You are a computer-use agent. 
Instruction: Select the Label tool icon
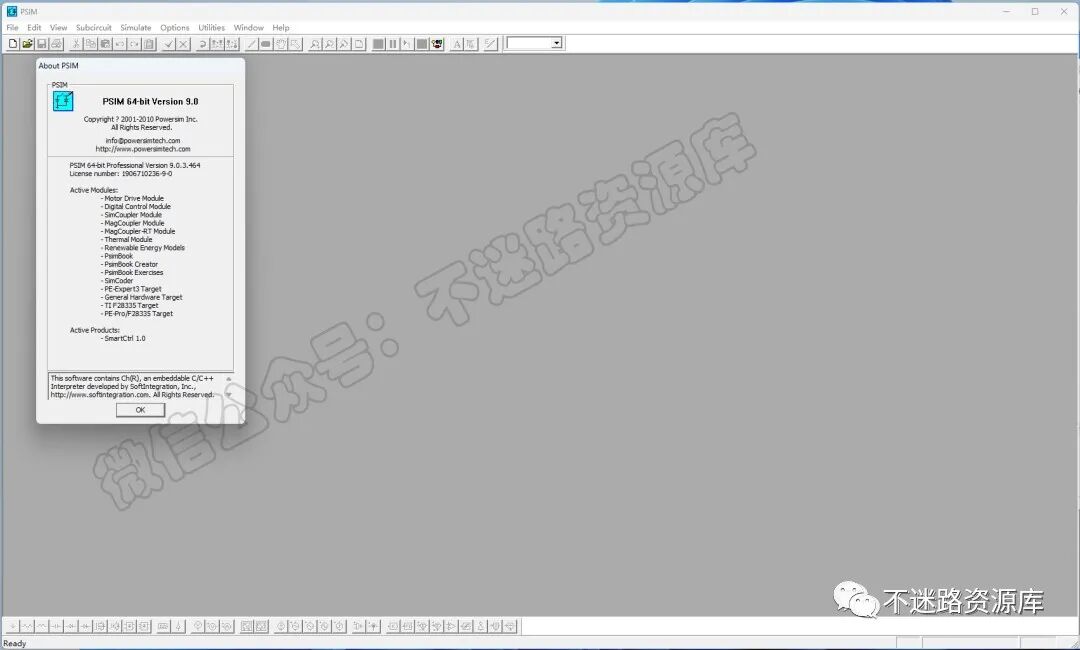(266, 43)
